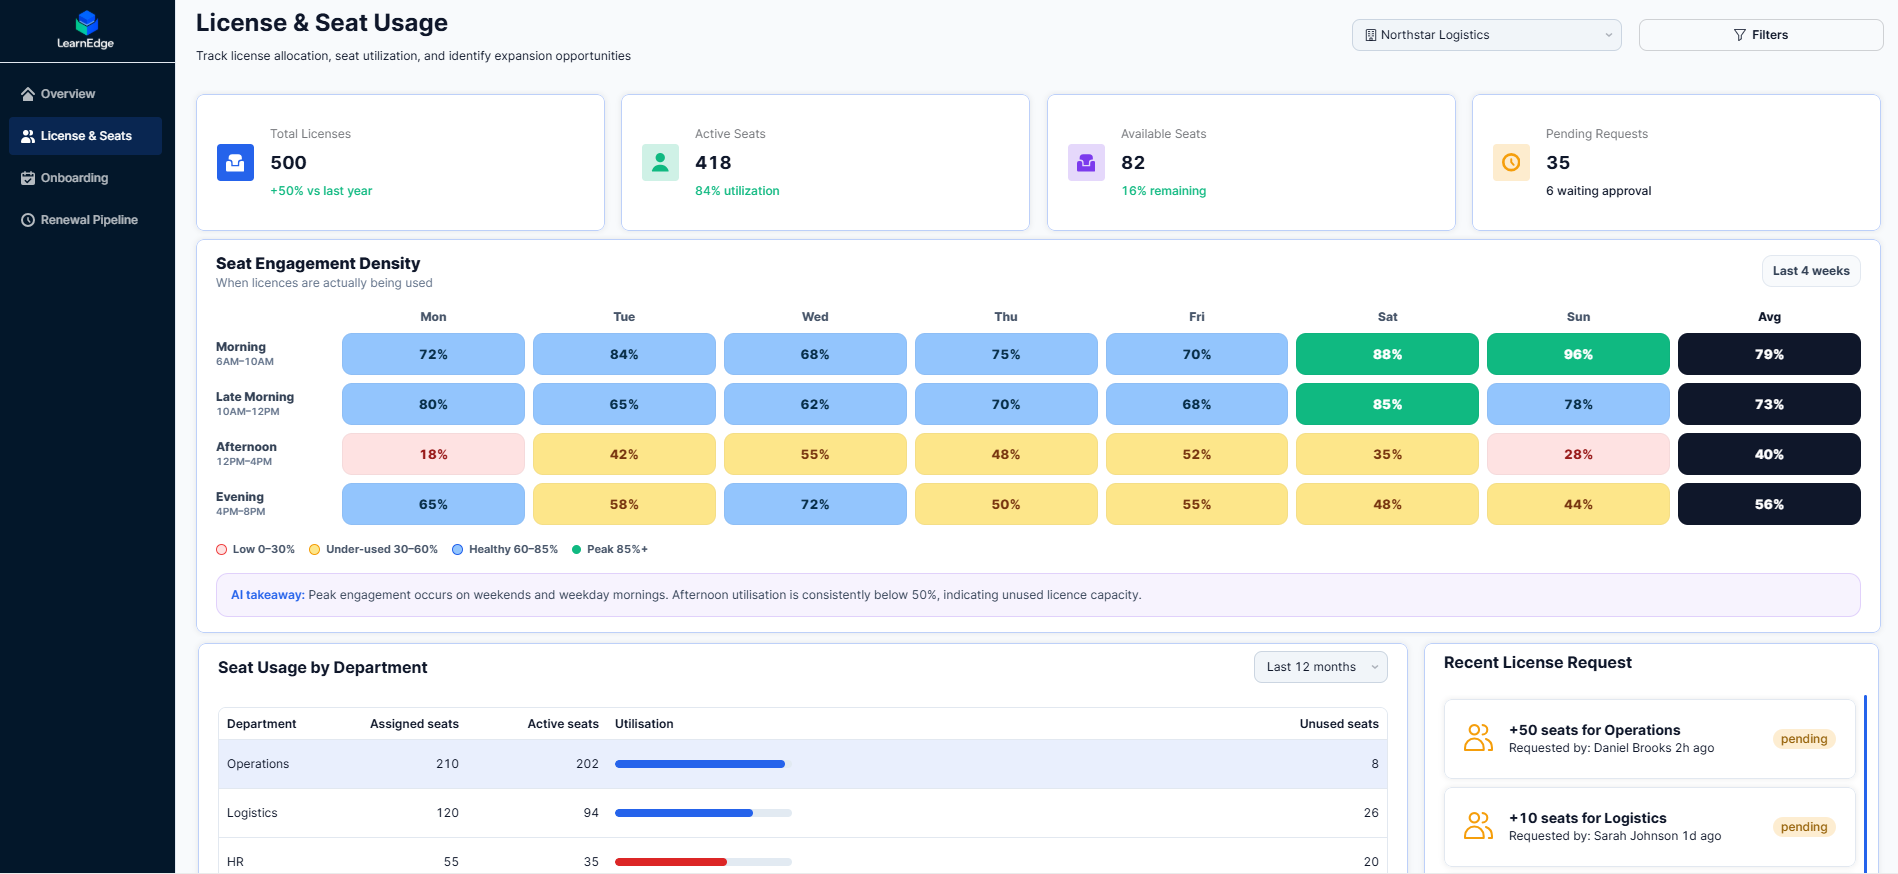This screenshot has width=1898, height=874.
Task: Click the Sunday Morning 96% heatmap cell
Action: coord(1578,354)
